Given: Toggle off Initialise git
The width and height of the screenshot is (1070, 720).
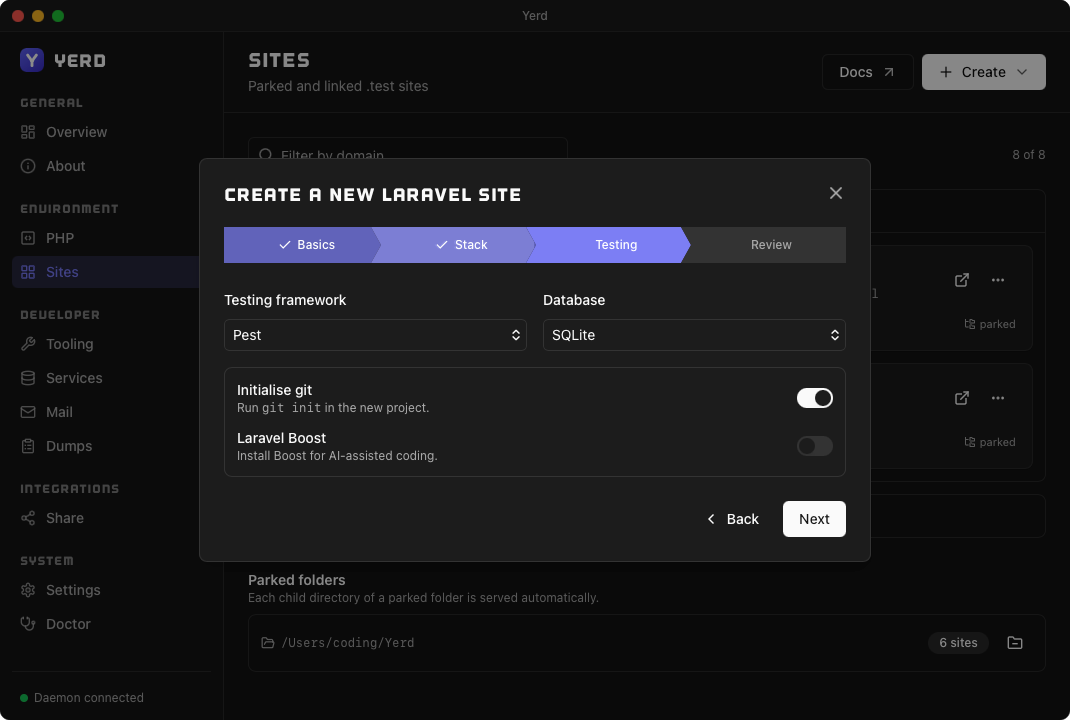Looking at the screenshot, I should (x=815, y=398).
